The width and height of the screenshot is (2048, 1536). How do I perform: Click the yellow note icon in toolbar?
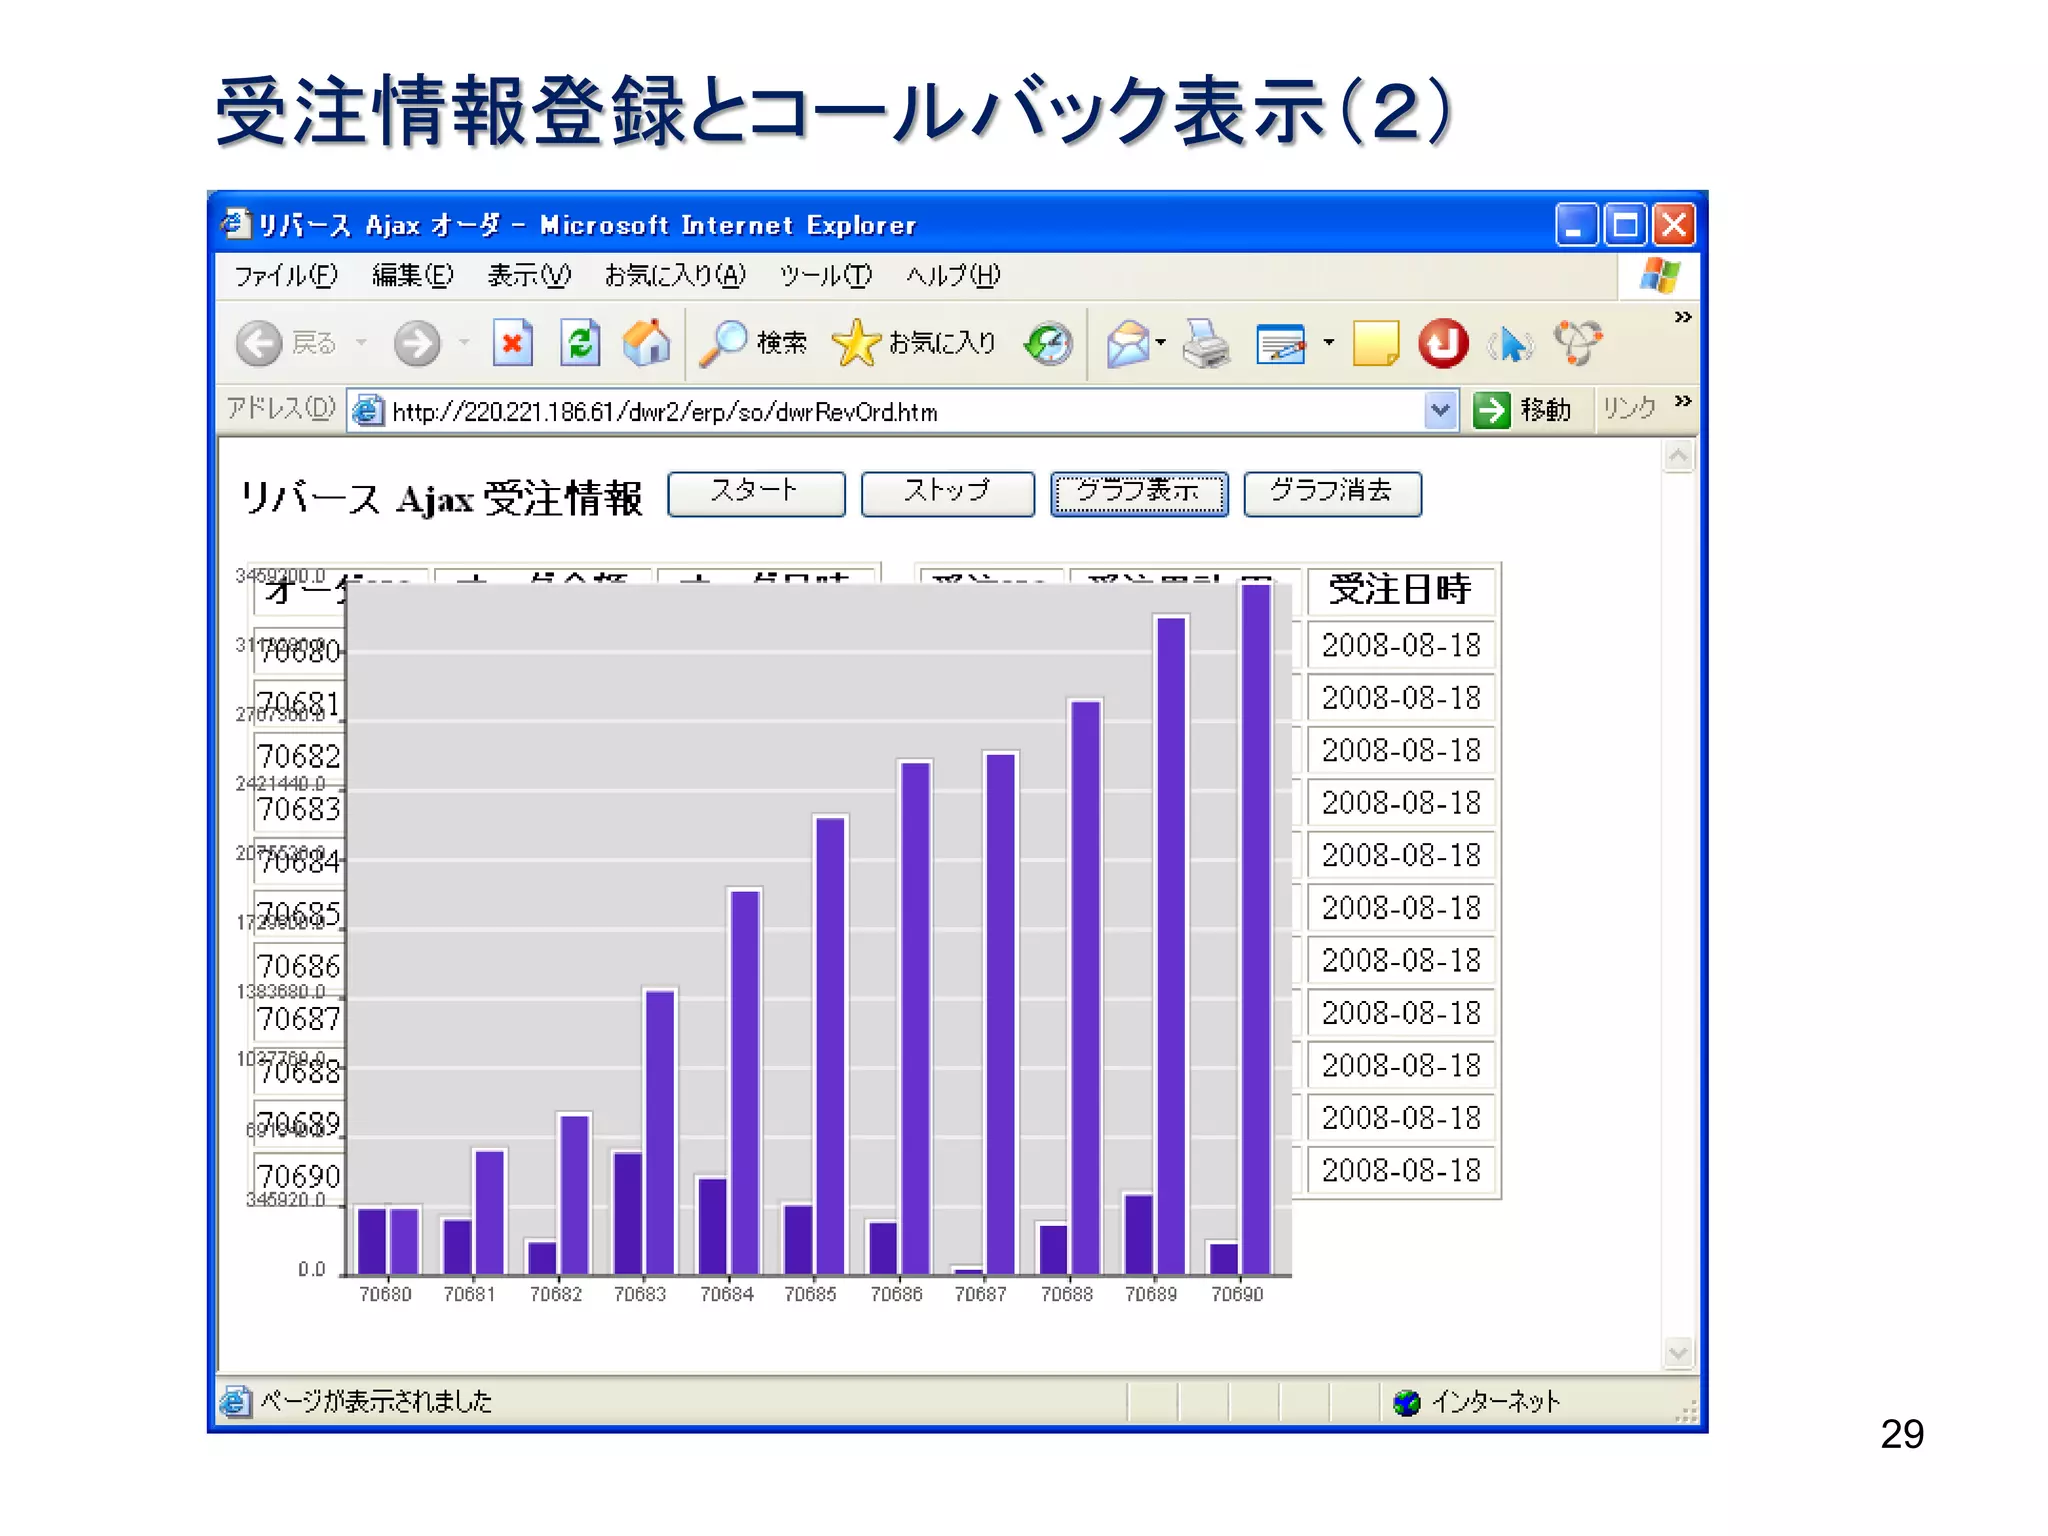click(1376, 344)
